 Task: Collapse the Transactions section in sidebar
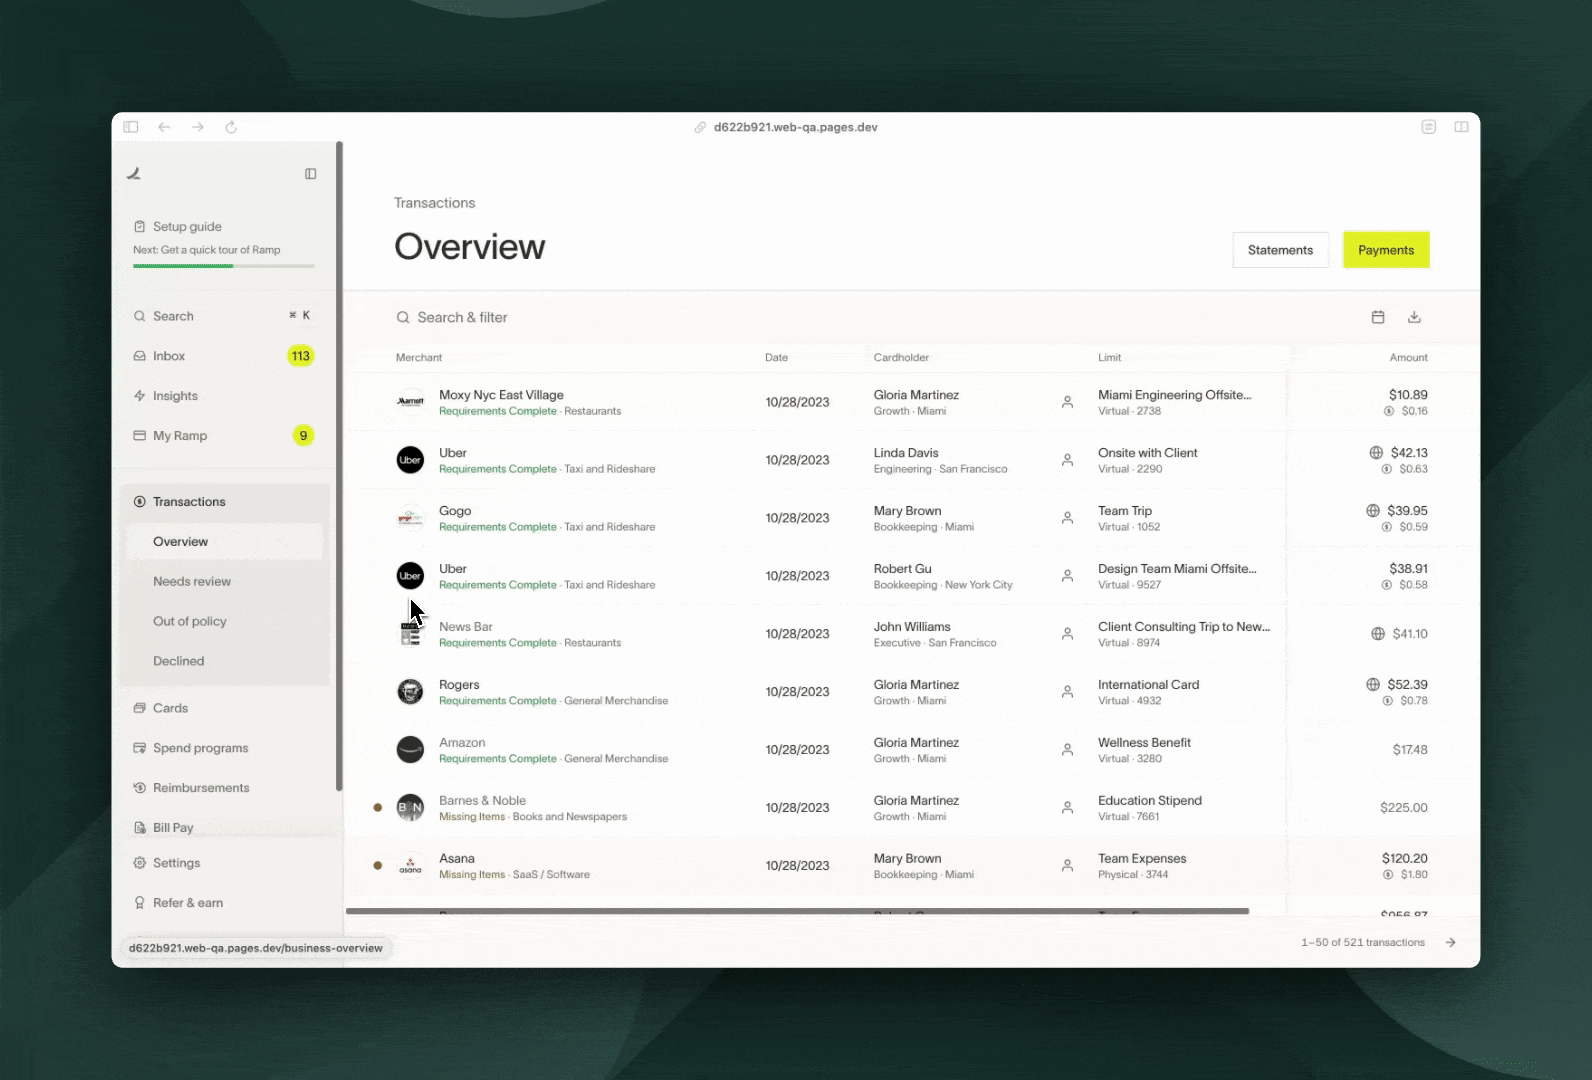(223, 502)
